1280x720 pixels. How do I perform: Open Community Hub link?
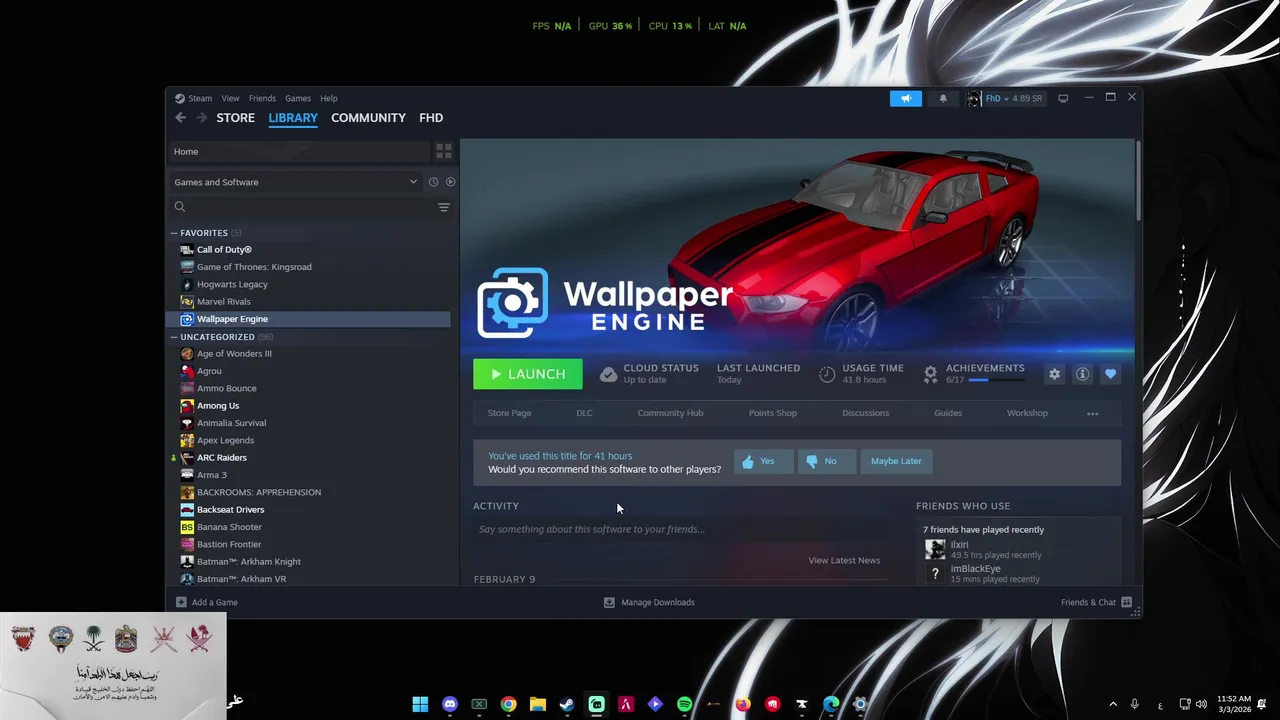670,413
